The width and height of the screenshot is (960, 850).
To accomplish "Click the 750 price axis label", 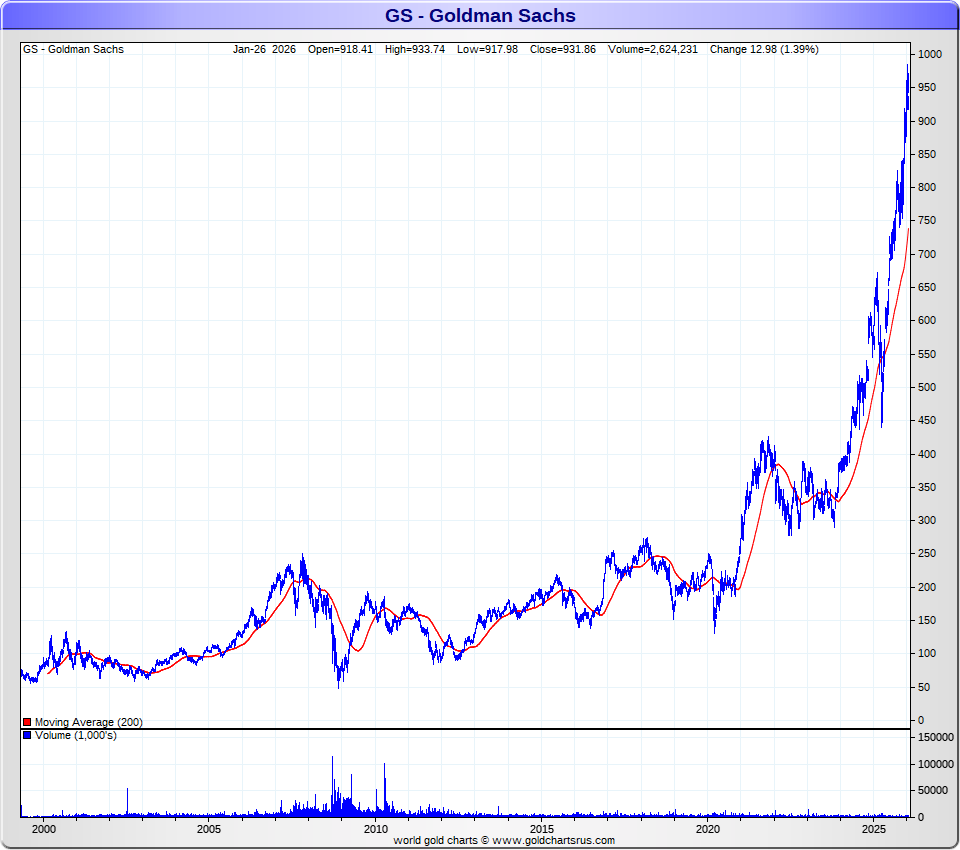I will (927, 220).
